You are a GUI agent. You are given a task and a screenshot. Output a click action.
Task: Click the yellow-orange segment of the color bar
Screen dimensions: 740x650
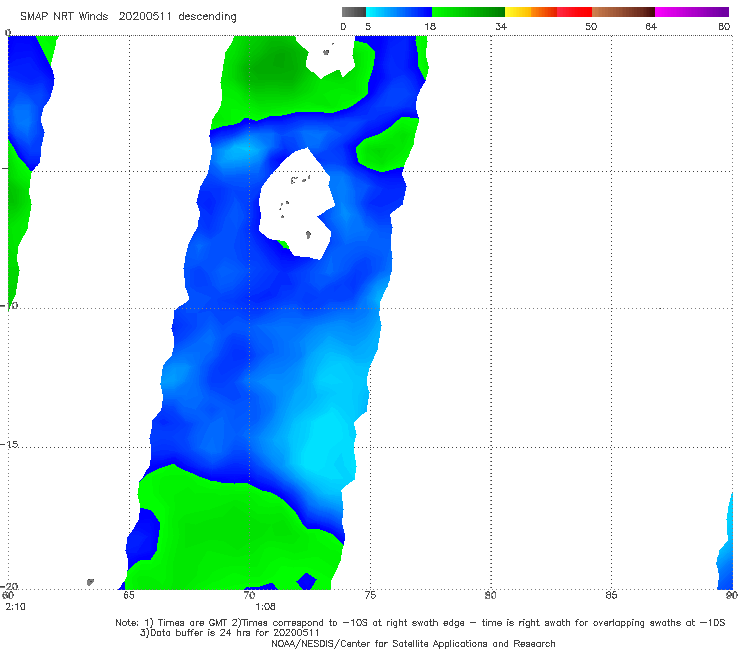click(x=531, y=12)
